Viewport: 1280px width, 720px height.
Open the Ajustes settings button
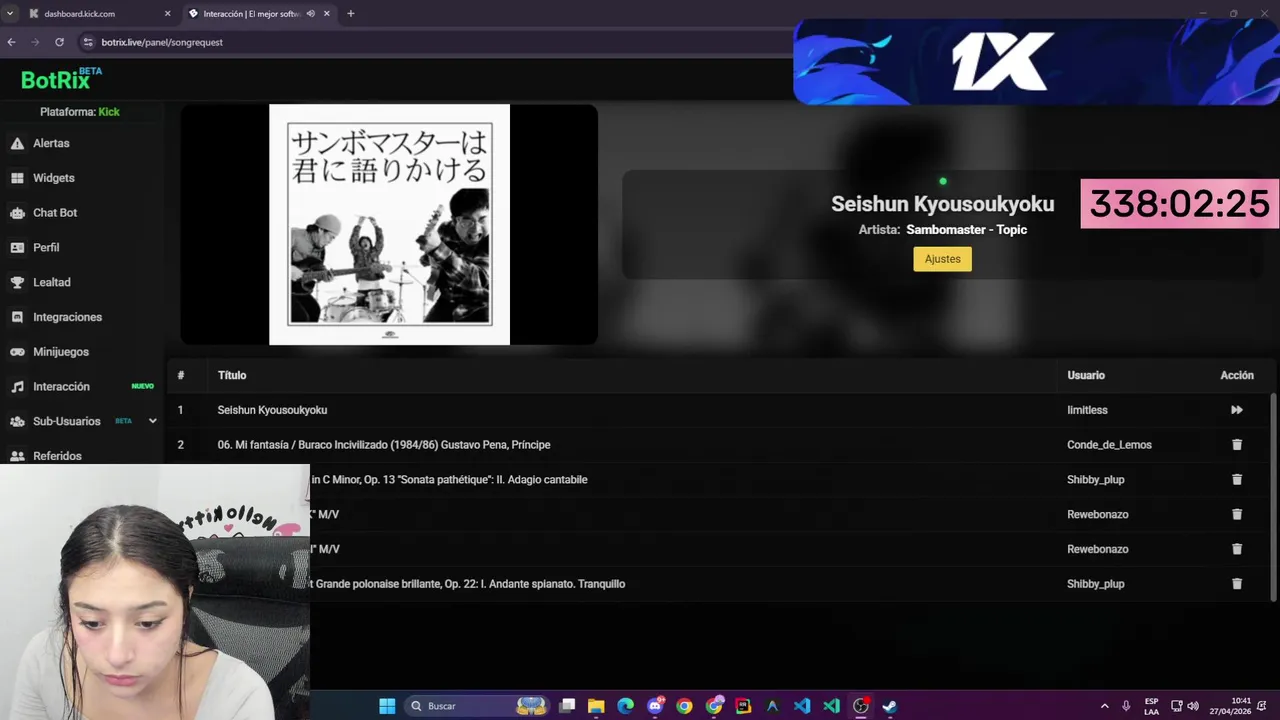[x=942, y=259]
